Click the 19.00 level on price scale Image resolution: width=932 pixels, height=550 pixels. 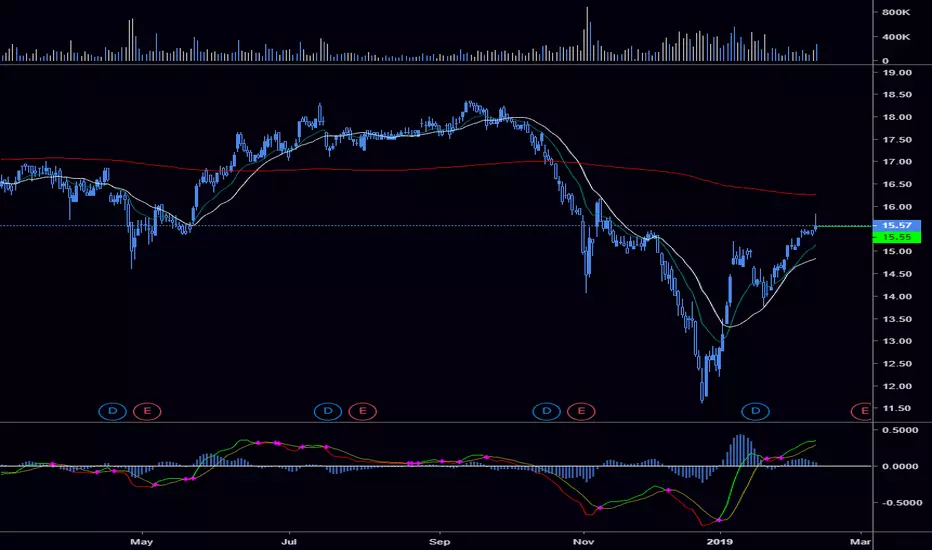(897, 73)
